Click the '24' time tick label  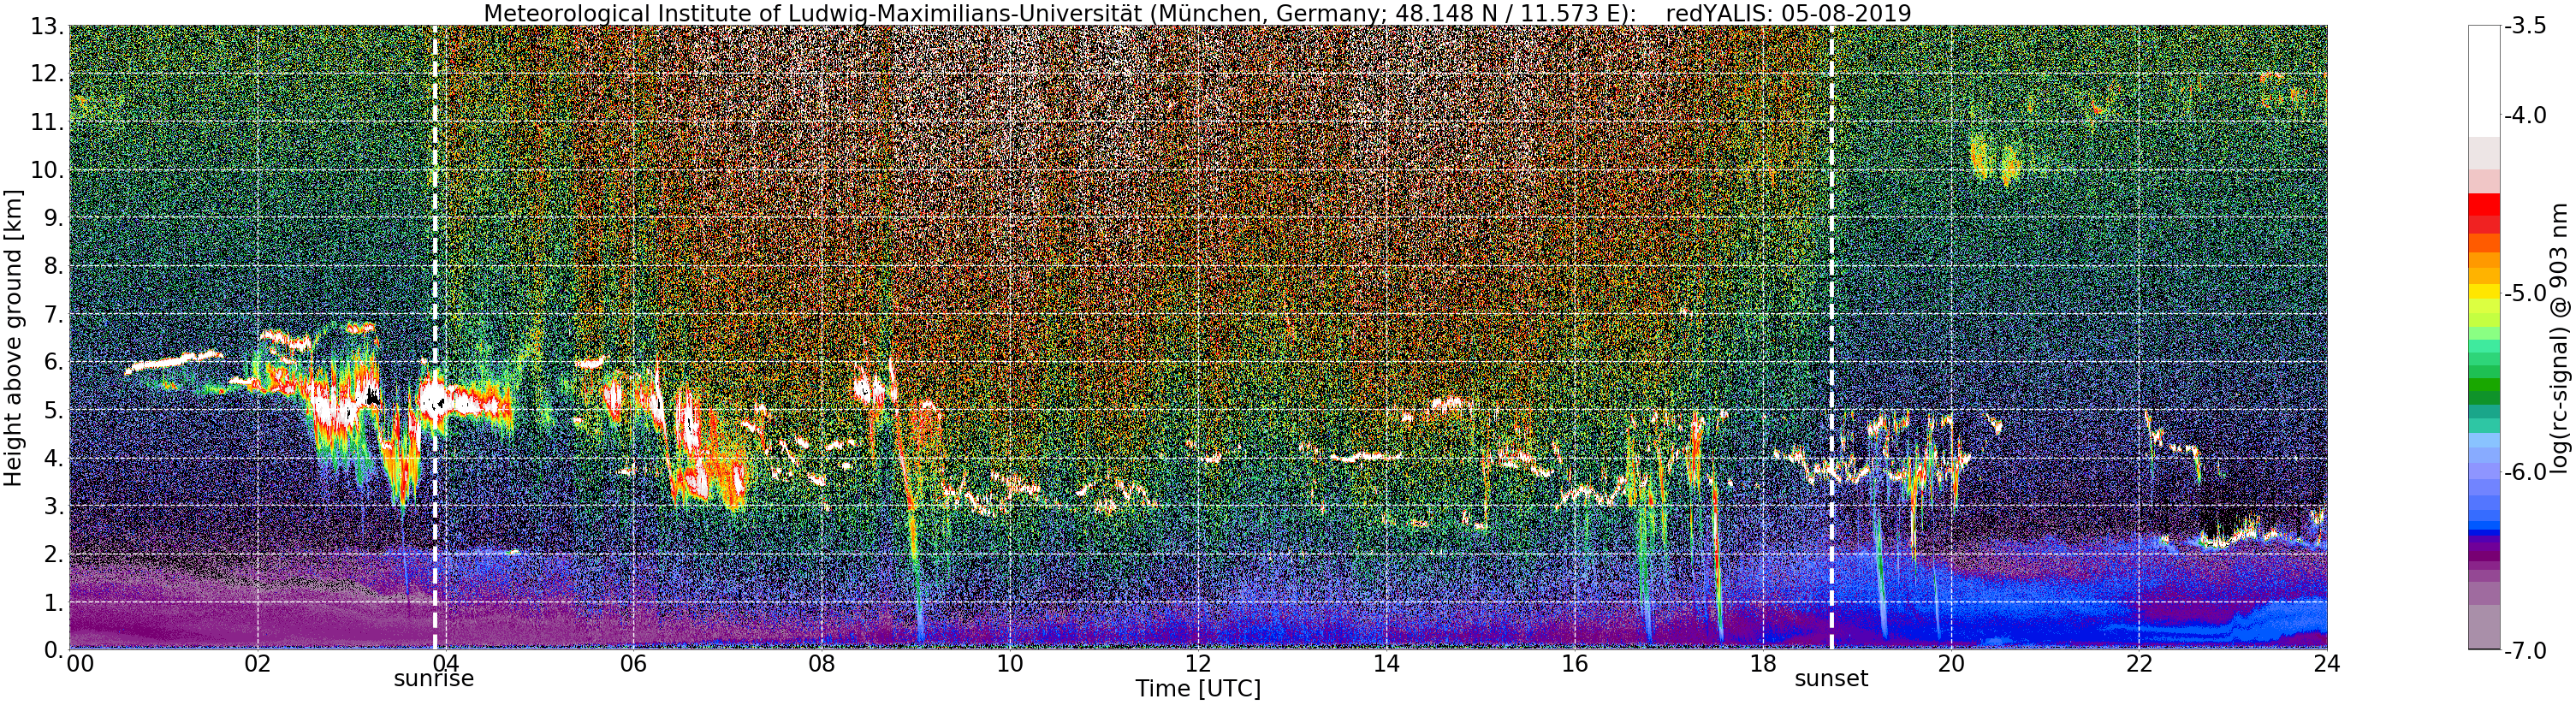[x=2327, y=663]
